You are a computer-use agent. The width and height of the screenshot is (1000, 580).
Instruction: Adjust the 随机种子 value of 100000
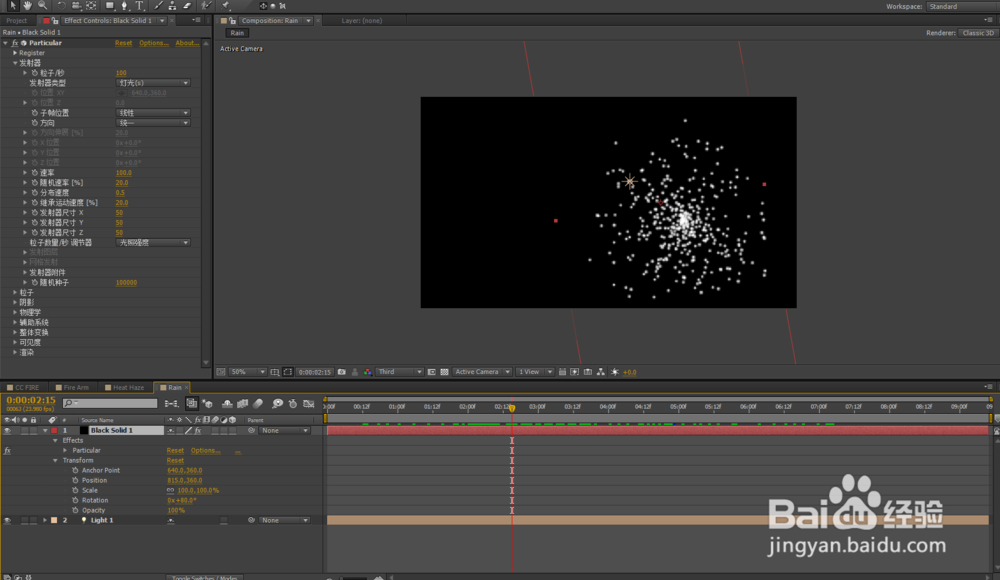(125, 283)
